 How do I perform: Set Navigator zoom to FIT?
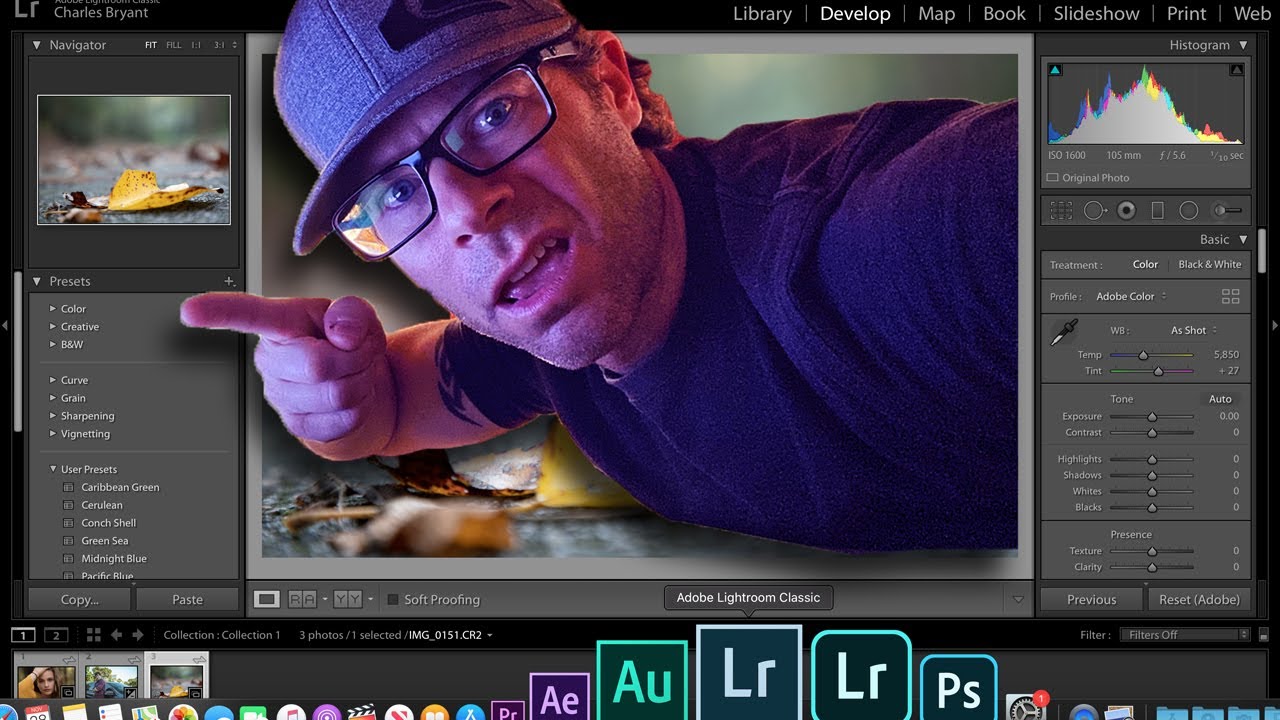click(151, 45)
